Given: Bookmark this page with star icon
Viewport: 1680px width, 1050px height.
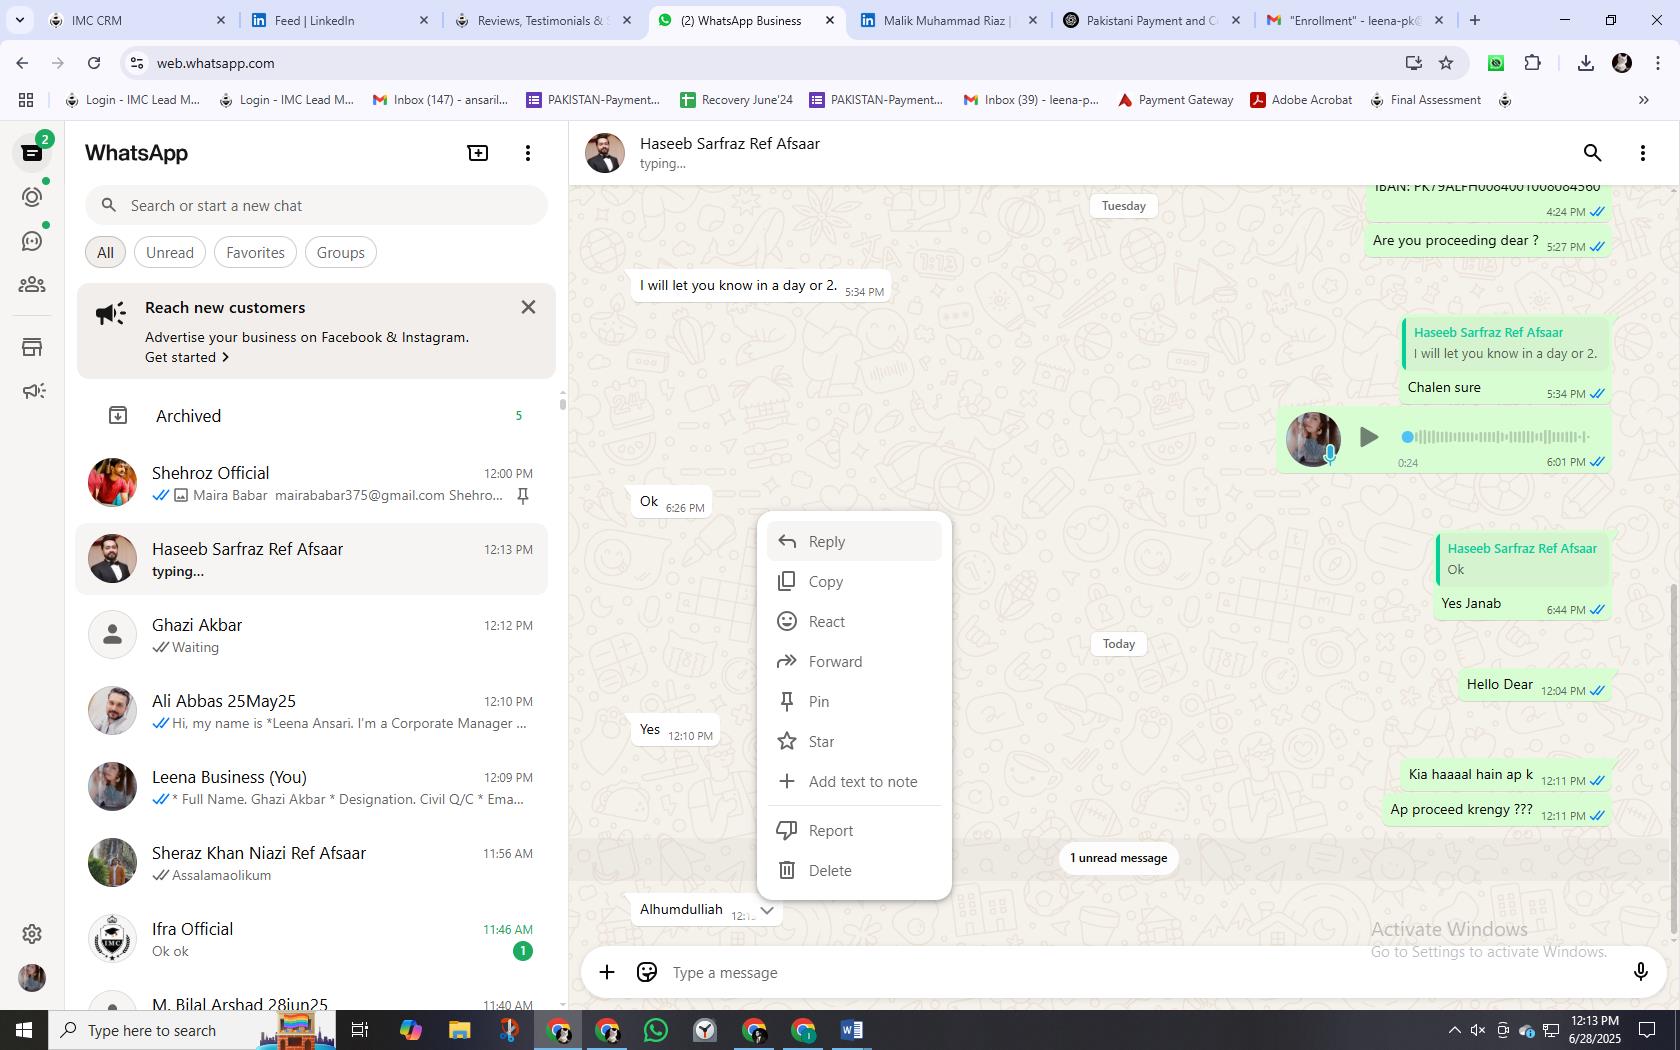Looking at the screenshot, I should tap(1446, 63).
